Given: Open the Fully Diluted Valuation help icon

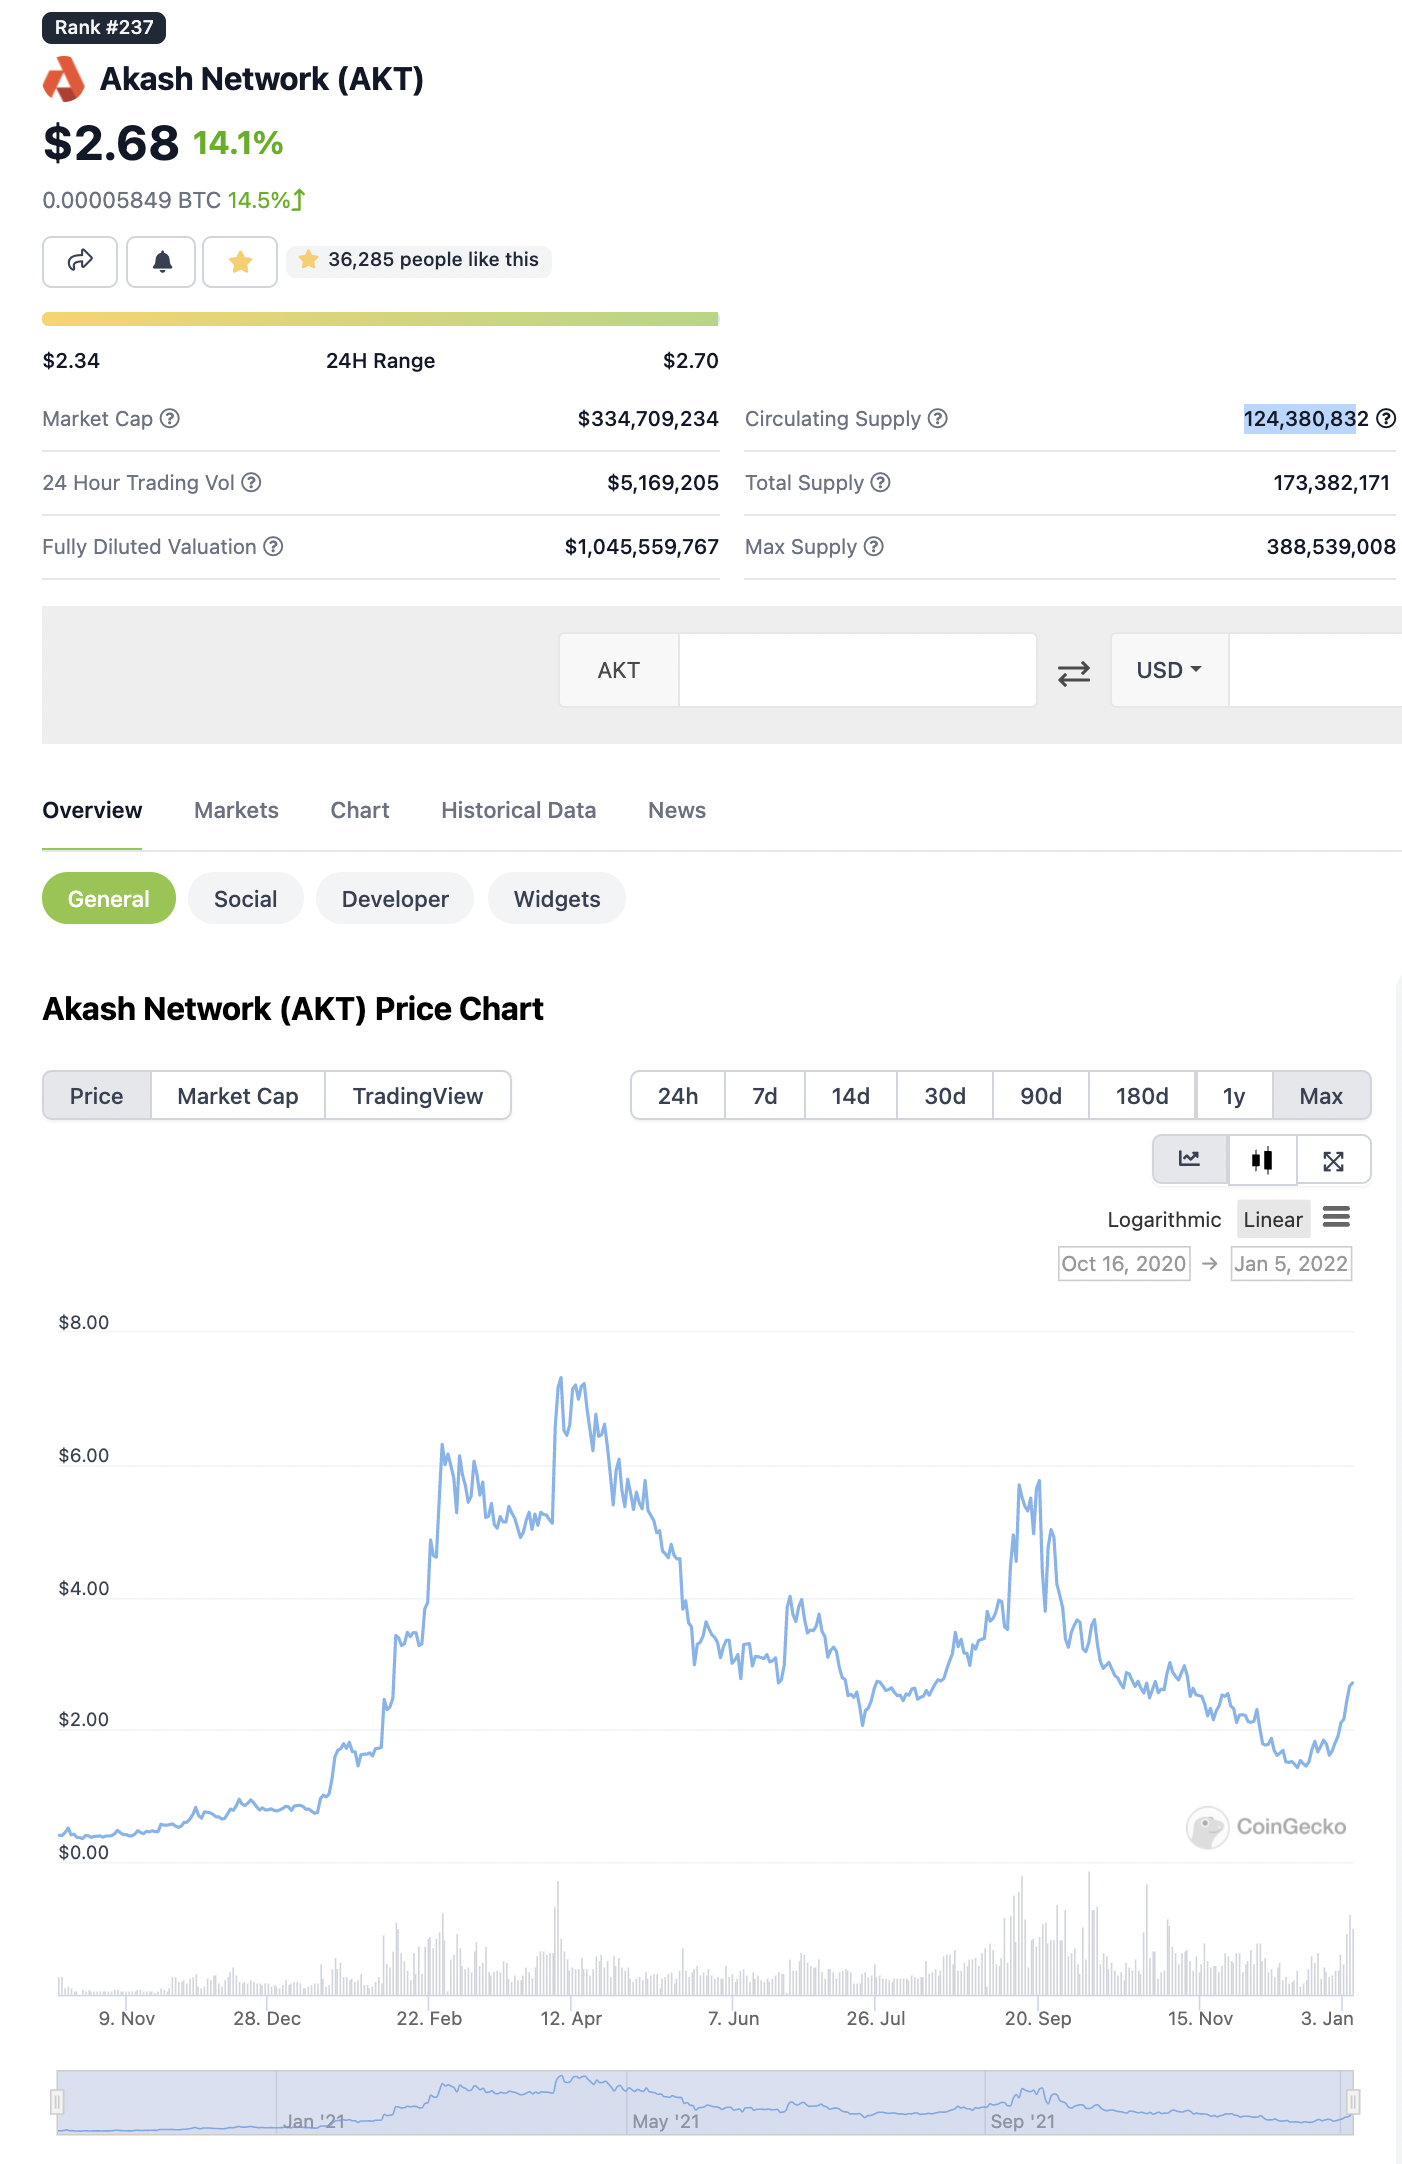Looking at the screenshot, I should coord(273,547).
